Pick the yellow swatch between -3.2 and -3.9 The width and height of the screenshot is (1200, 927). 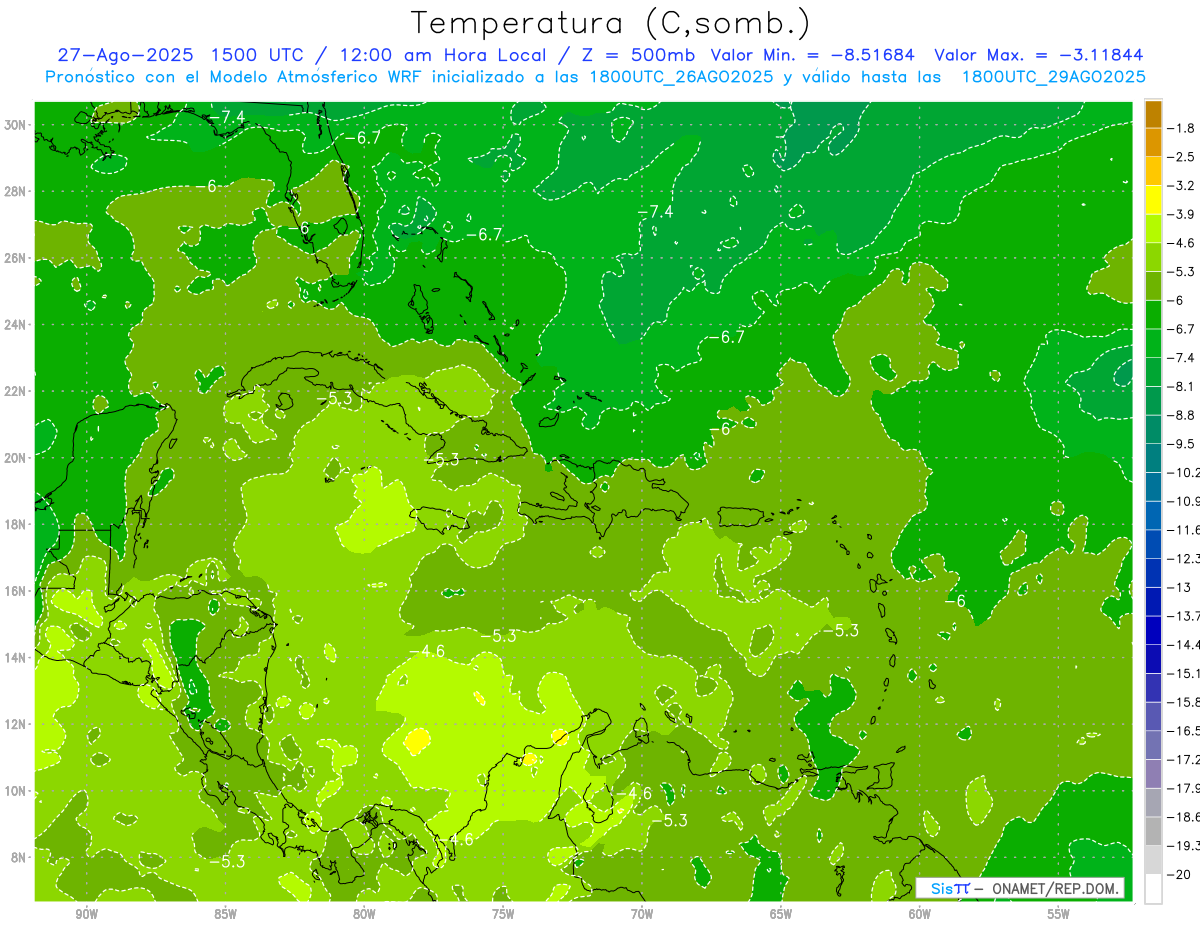point(1153,200)
